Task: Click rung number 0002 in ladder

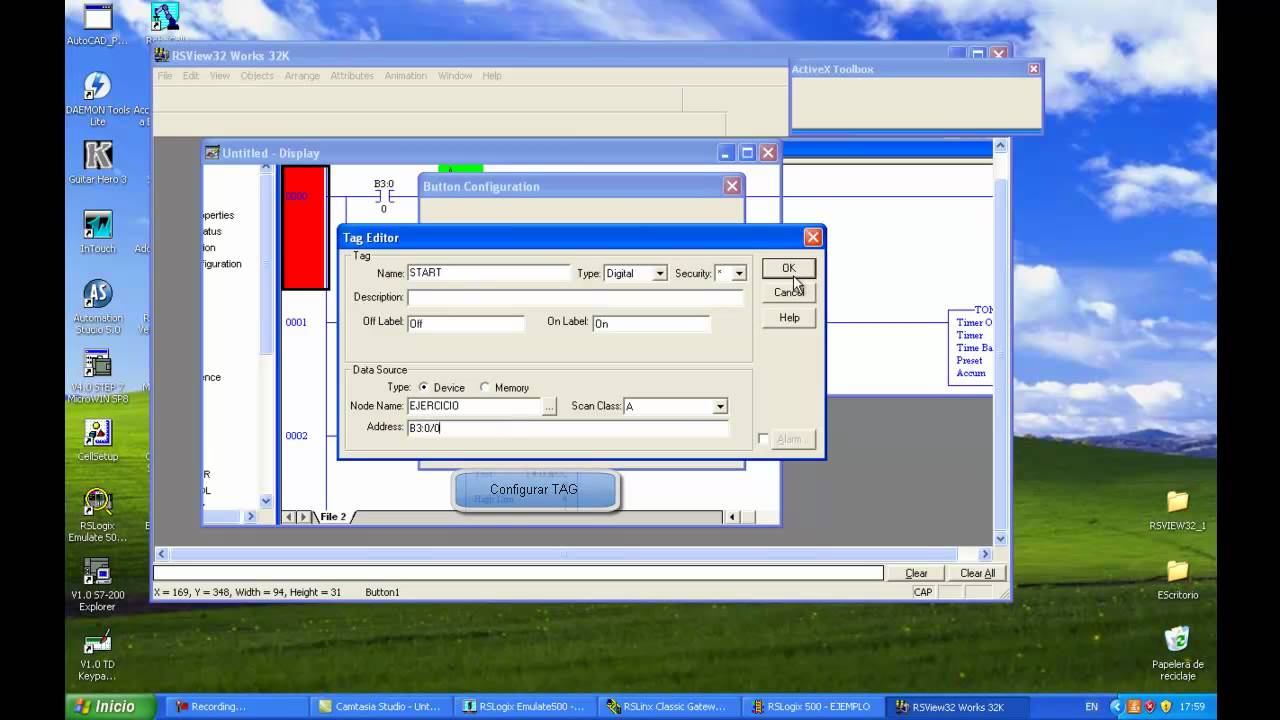Action: pos(296,435)
